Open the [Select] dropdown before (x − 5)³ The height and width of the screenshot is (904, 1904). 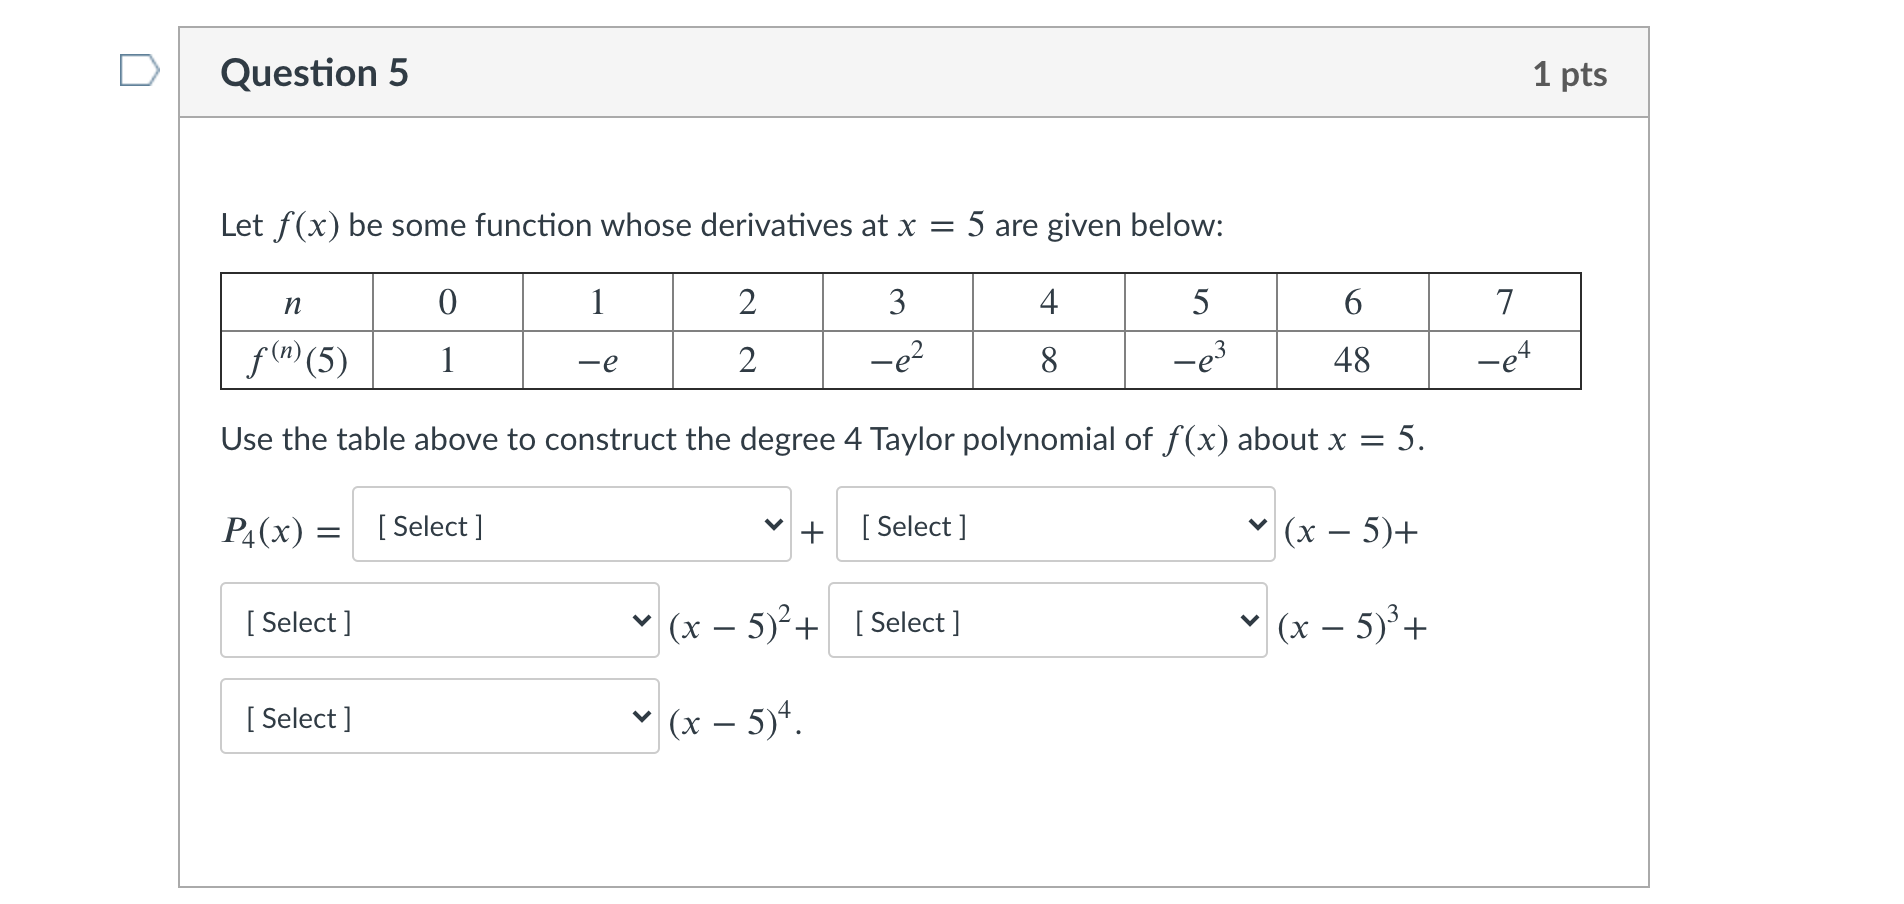tap(1045, 621)
